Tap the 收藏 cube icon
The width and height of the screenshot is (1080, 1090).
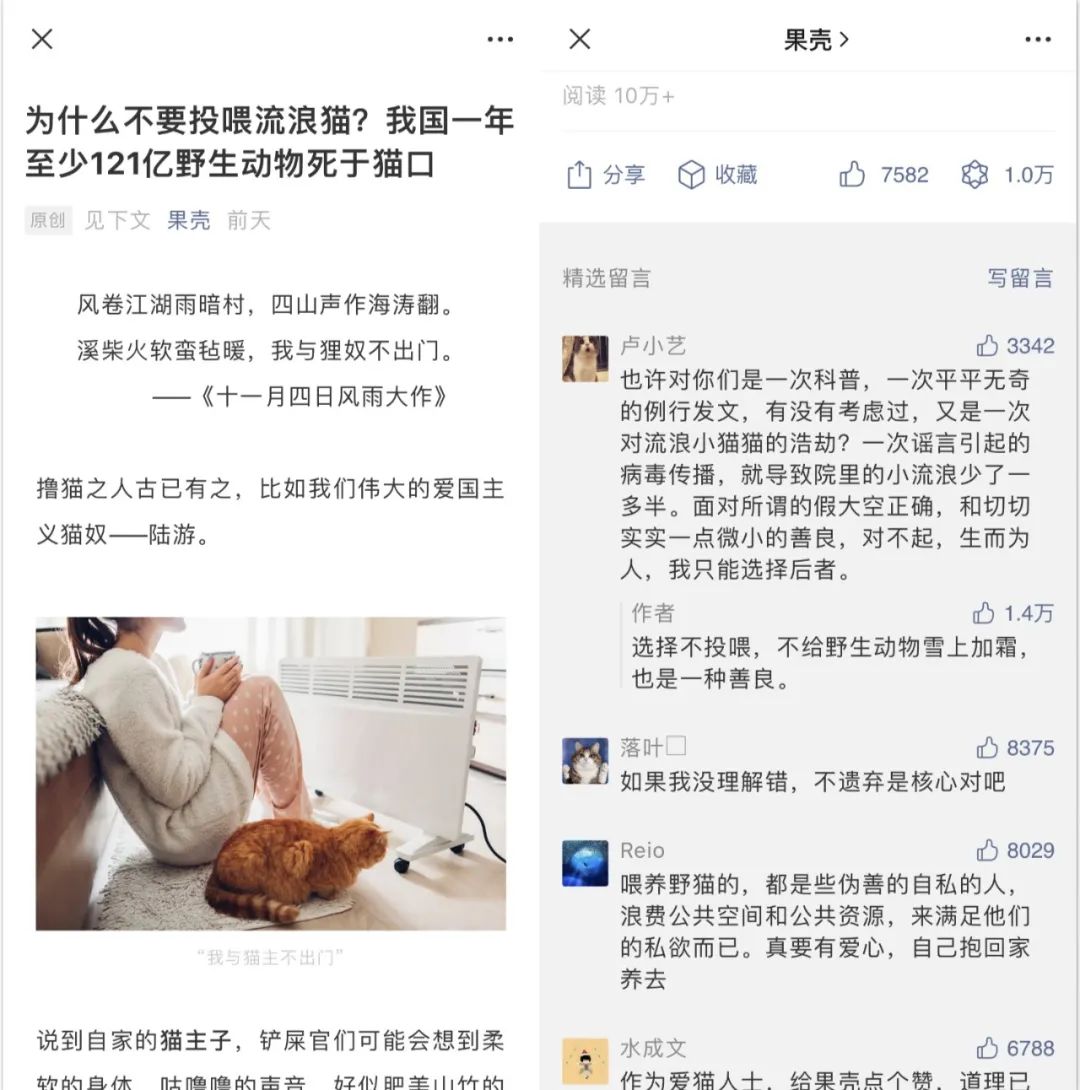tap(691, 174)
